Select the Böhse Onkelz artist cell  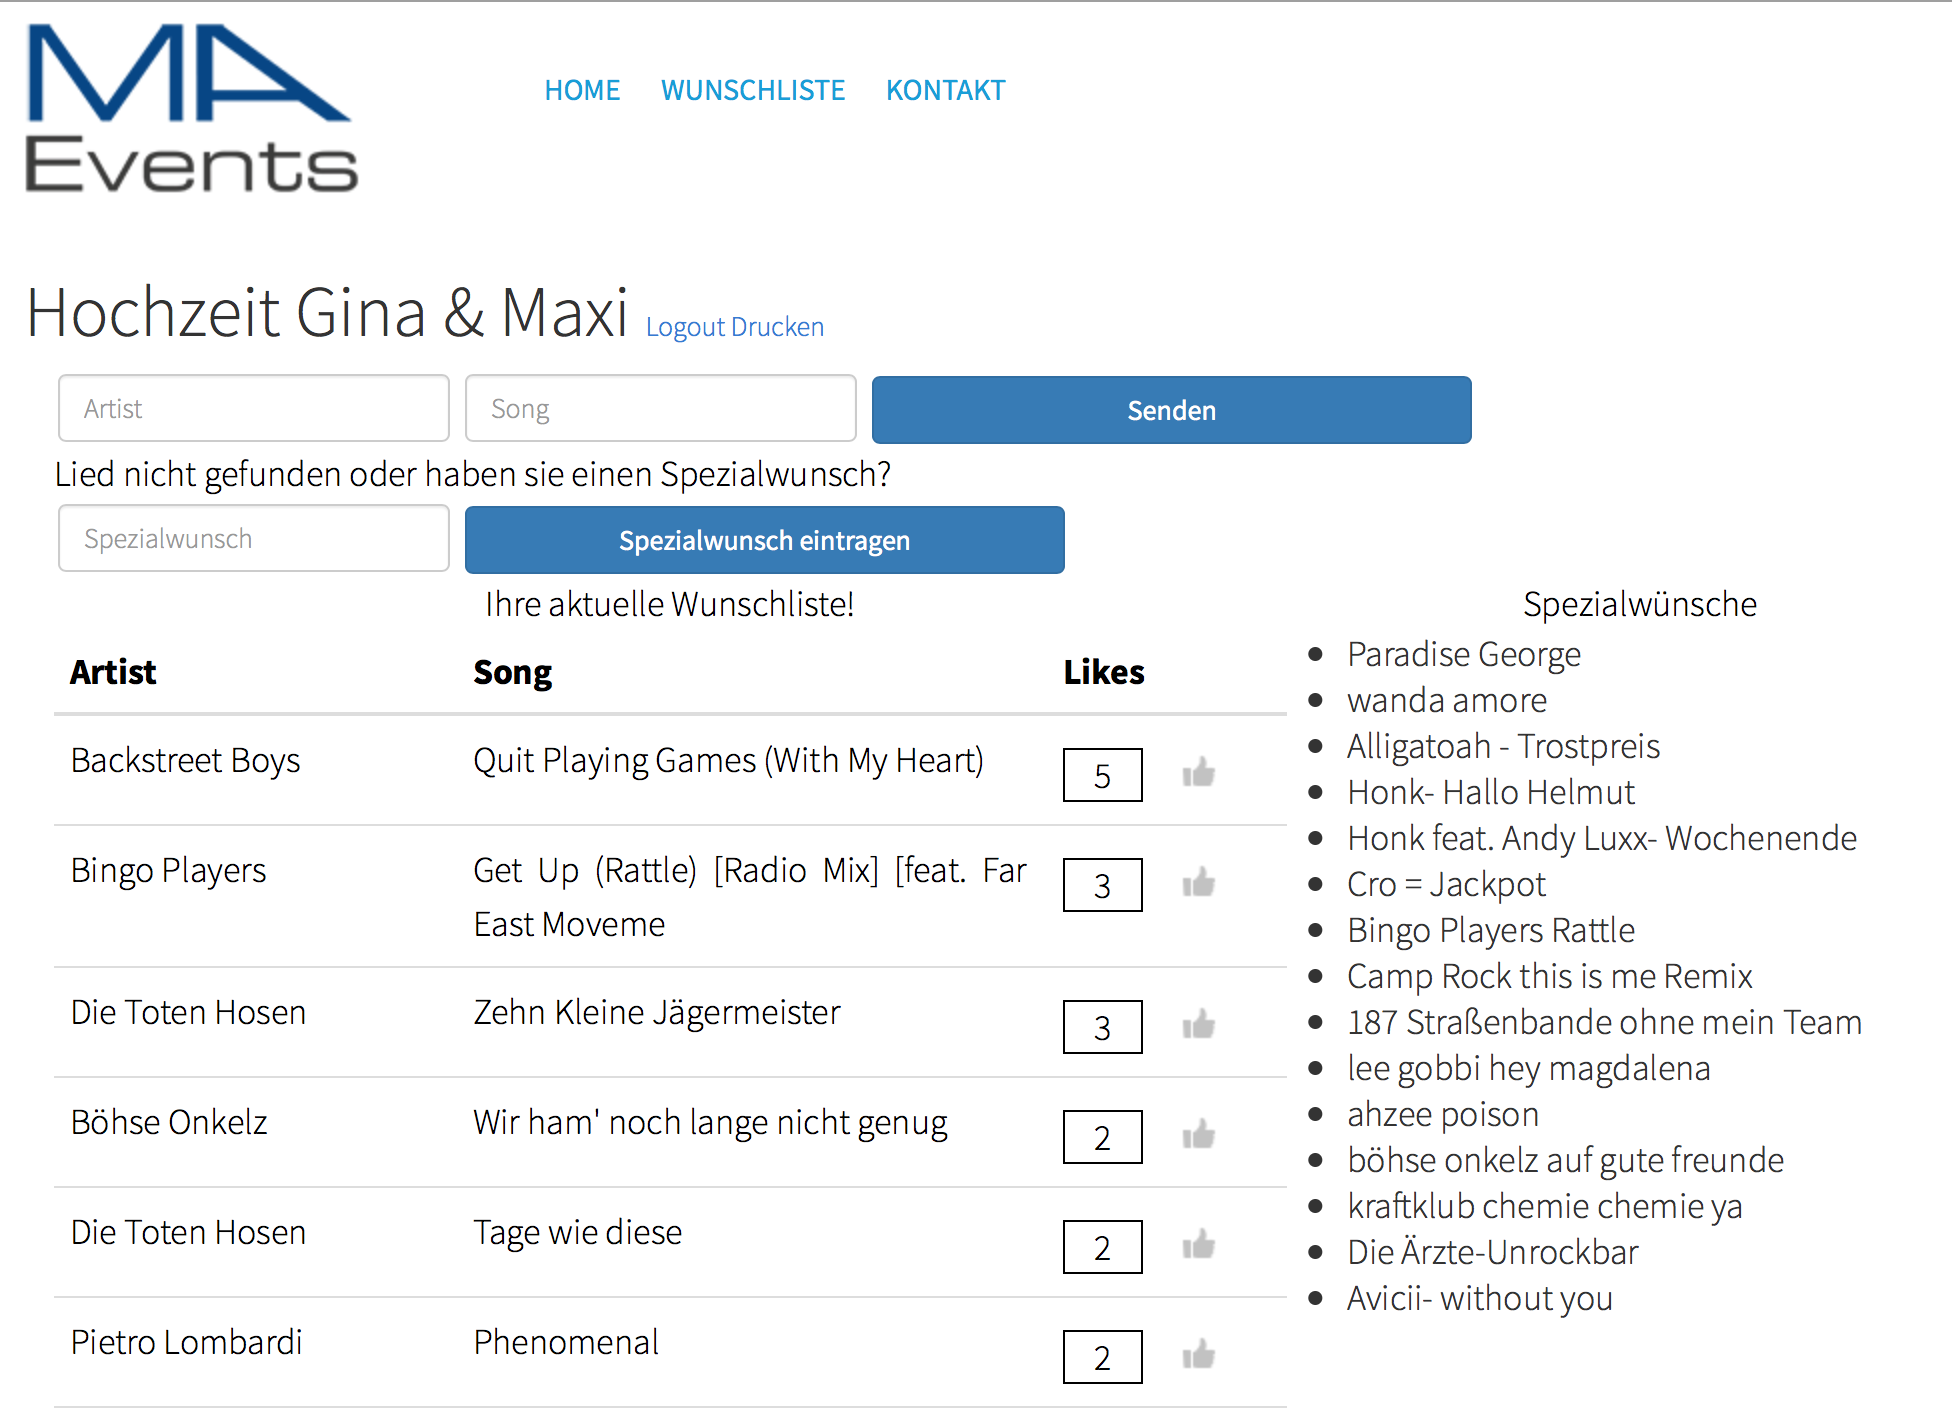pyautogui.click(x=169, y=1122)
